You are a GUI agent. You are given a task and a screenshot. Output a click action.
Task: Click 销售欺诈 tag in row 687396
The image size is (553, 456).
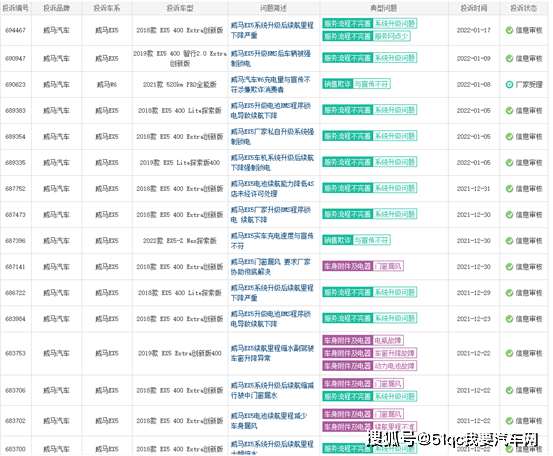click(x=338, y=240)
